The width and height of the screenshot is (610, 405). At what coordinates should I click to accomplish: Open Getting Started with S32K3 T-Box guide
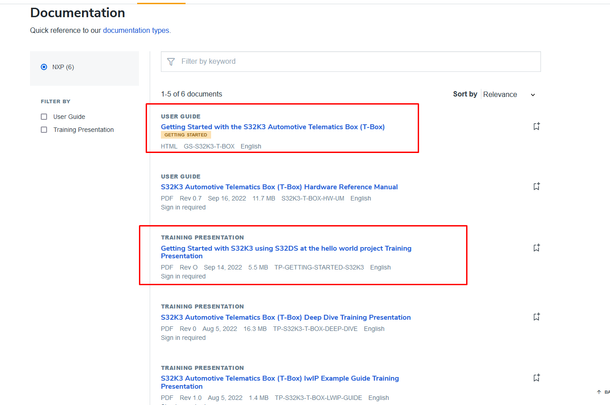[x=272, y=127]
